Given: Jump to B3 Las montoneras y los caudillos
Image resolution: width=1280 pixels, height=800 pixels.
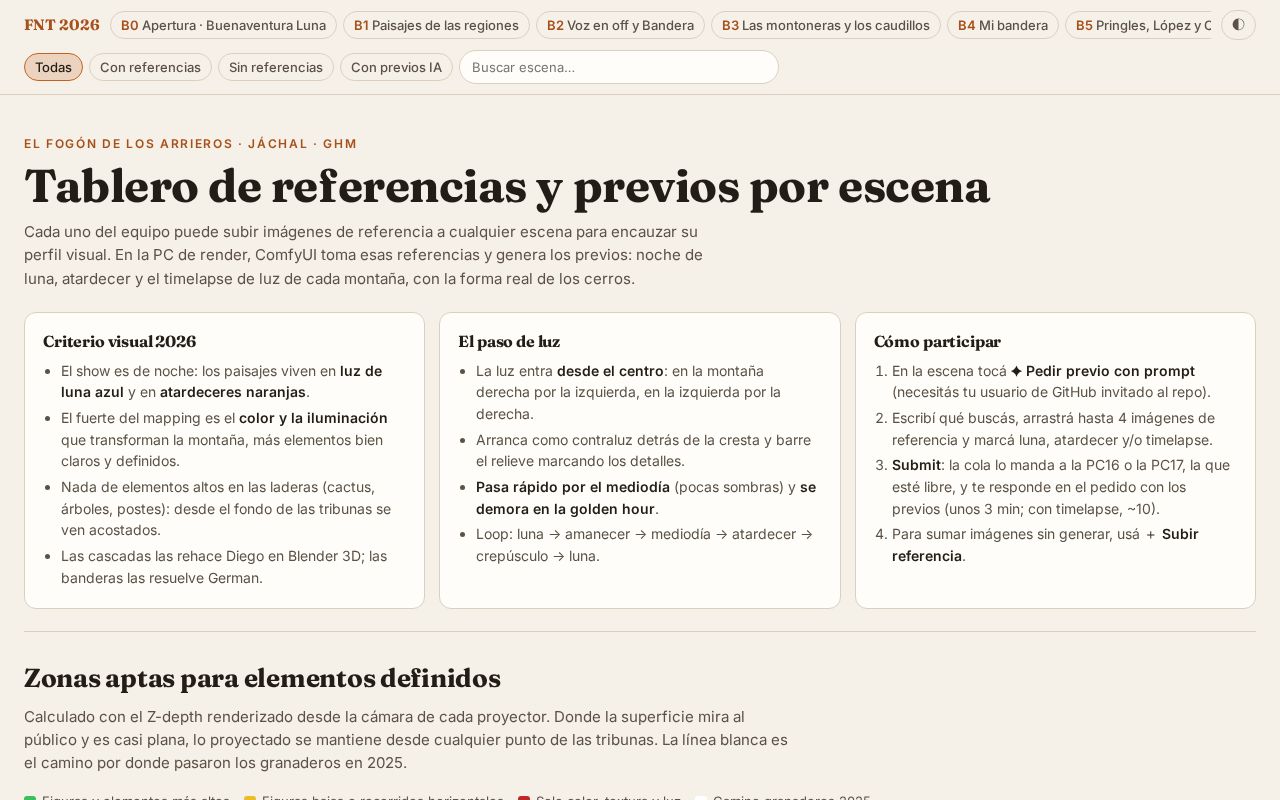Looking at the screenshot, I should click(826, 25).
